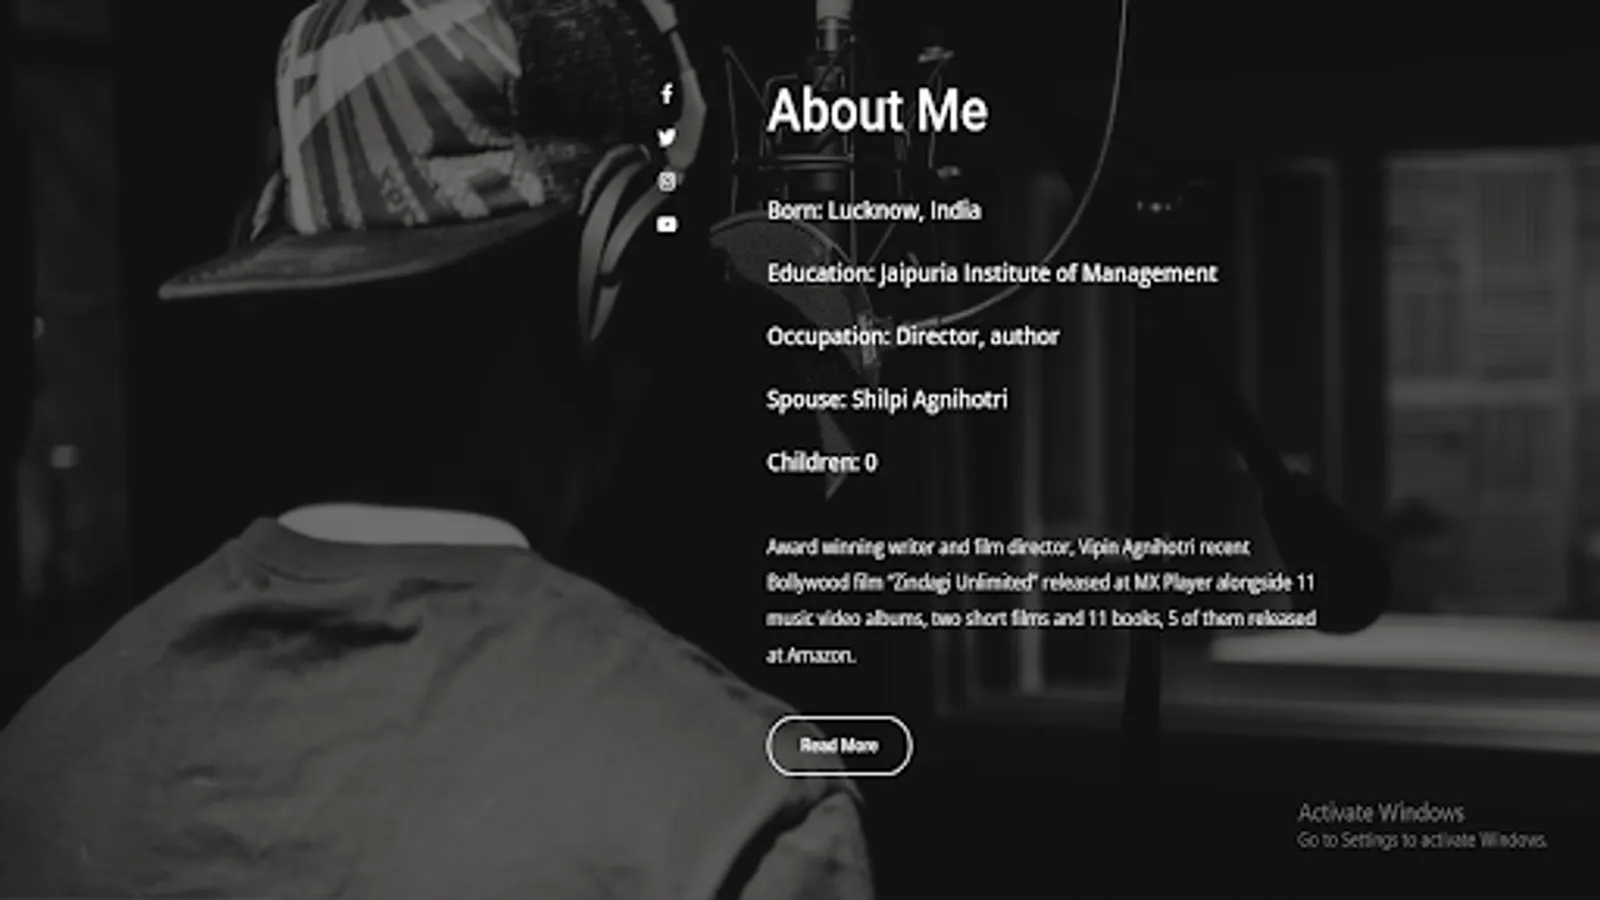This screenshot has width=1600, height=900.
Task: Click Go to Settings to activate Windows
Action: 1422,840
